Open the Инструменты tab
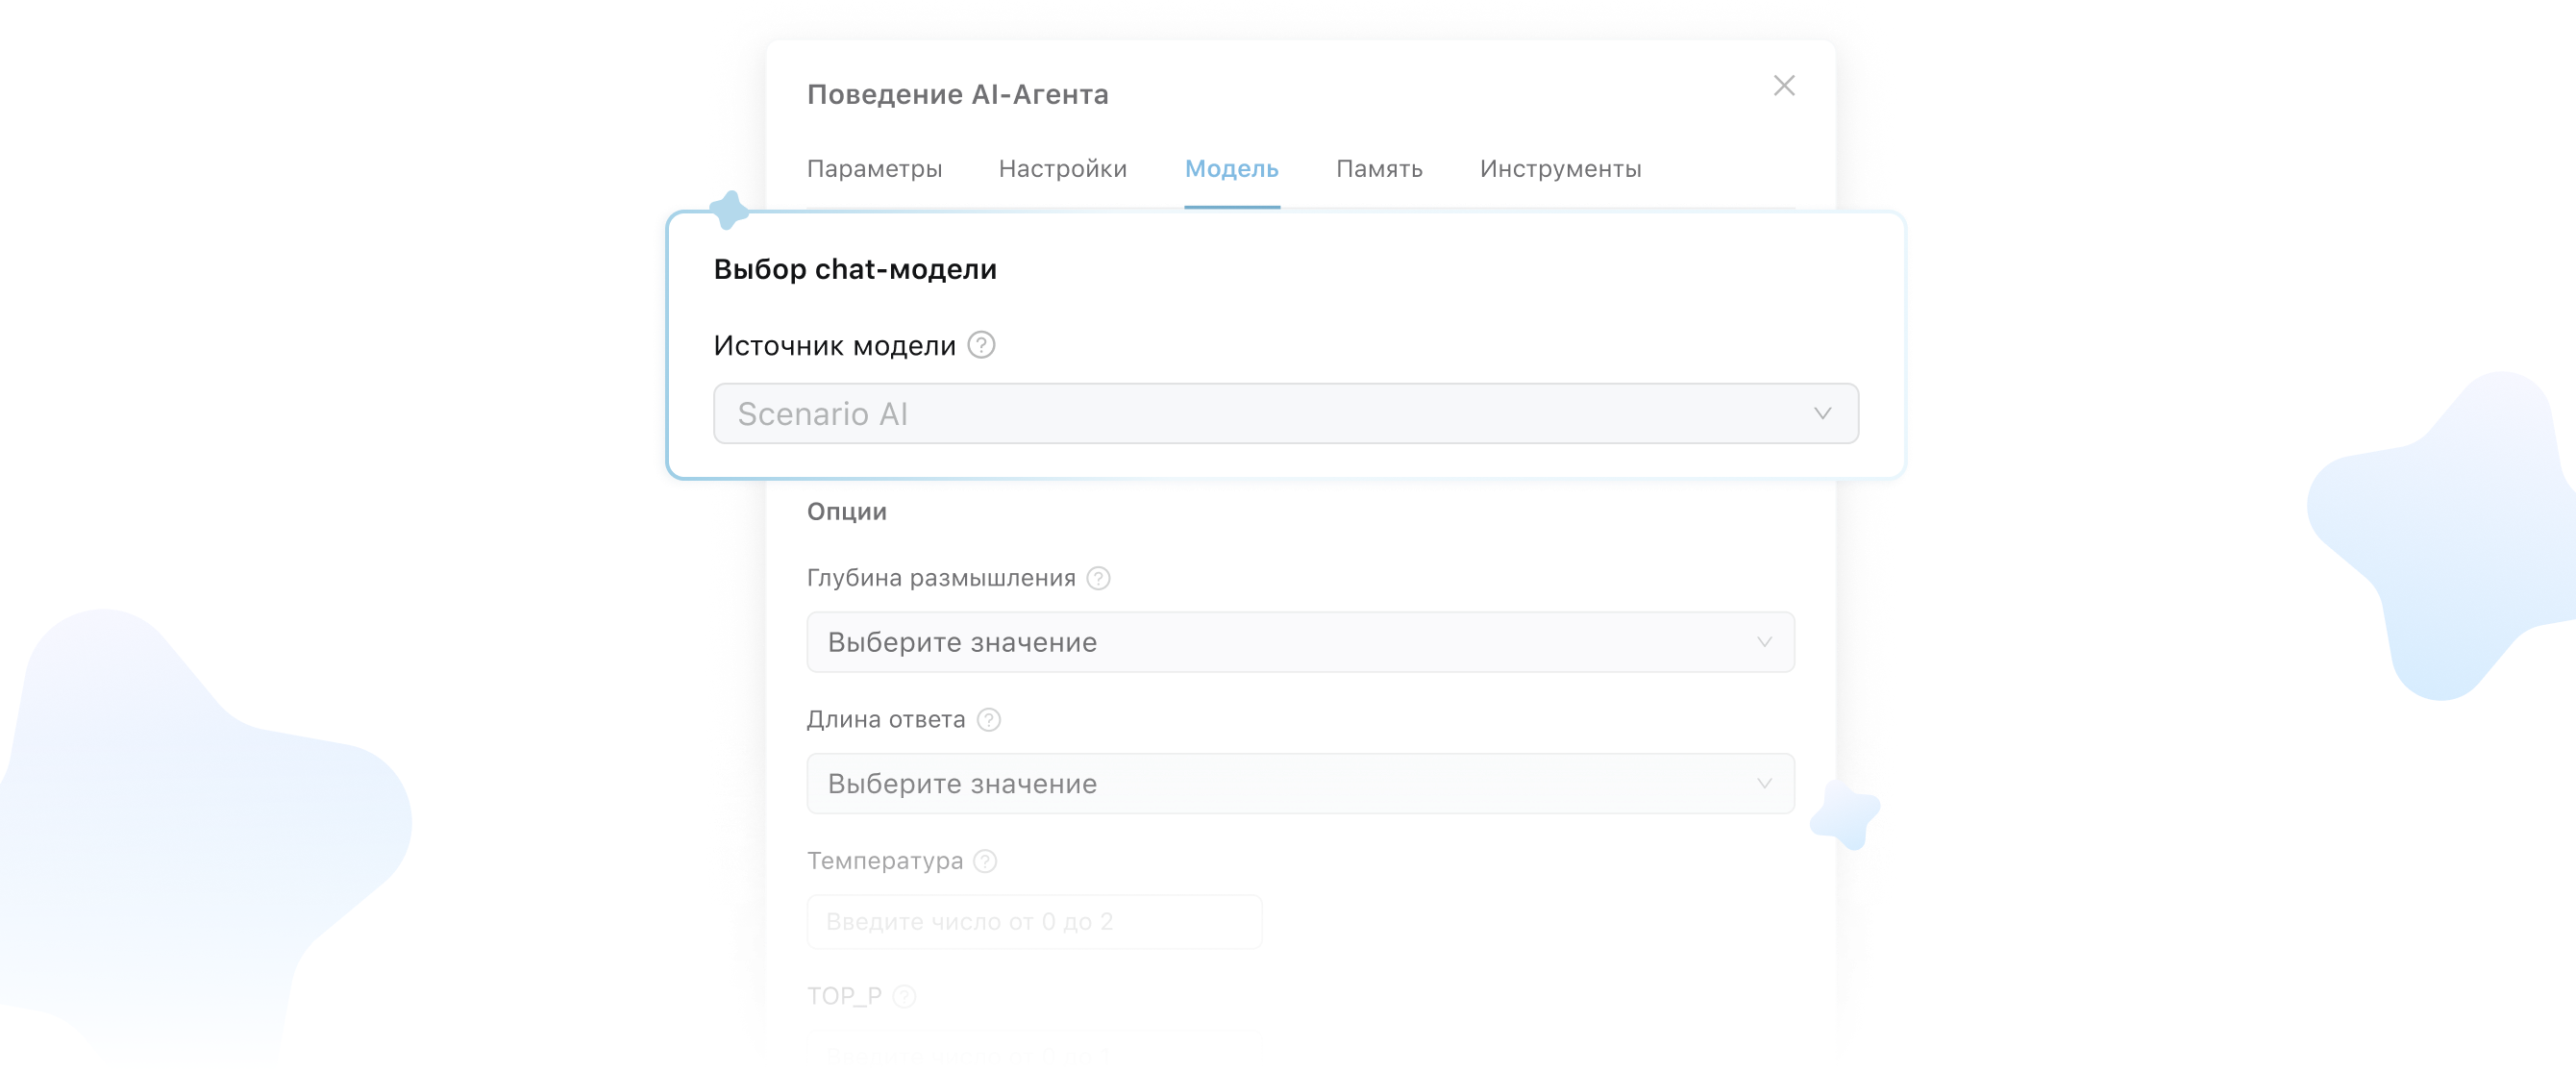This screenshot has width=2576, height=1073. [1560, 169]
